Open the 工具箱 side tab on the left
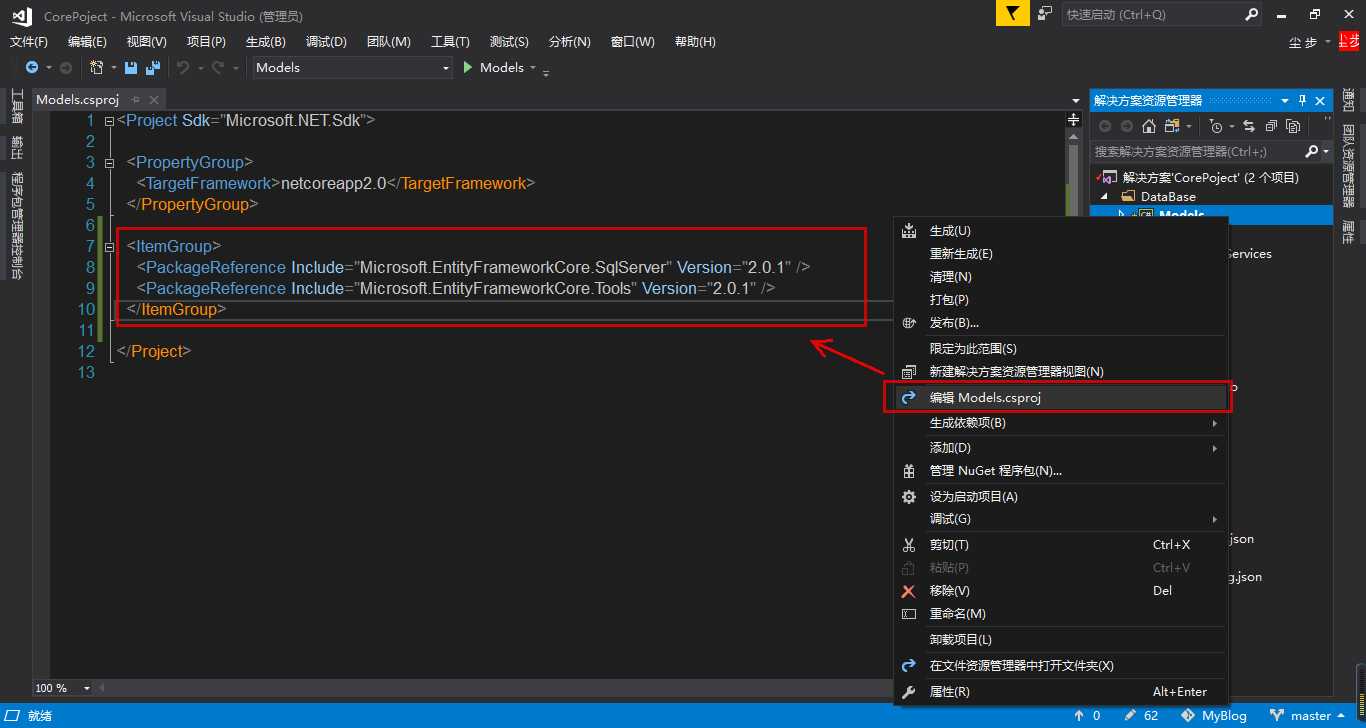 pyautogui.click(x=17, y=108)
